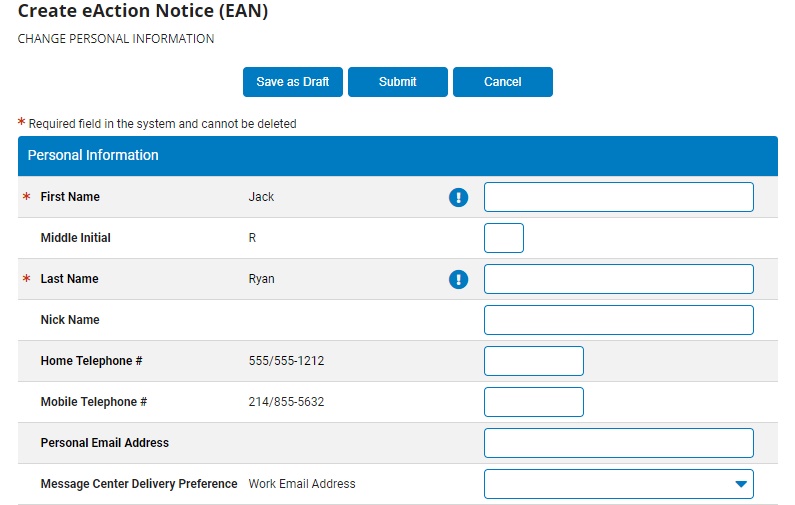The height and width of the screenshot is (505, 795).
Task: Click the mobile phone value 214/855-5632
Action: pos(286,402)
